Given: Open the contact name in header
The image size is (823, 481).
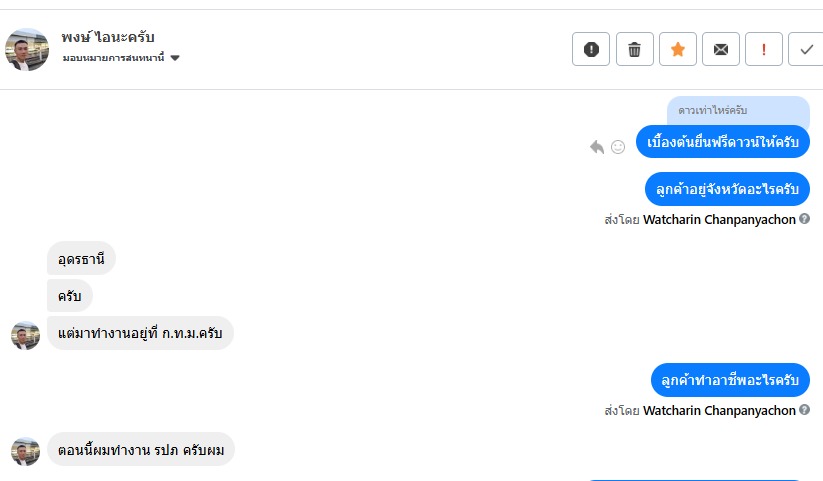Looking at the screenshot, I should [108, 38].
